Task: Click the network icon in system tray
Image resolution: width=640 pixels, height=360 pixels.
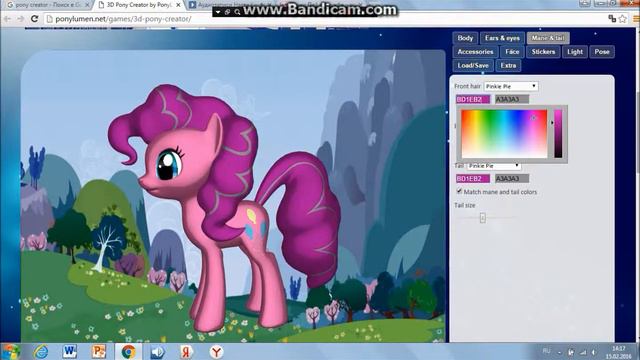Action: click(583, 352)
